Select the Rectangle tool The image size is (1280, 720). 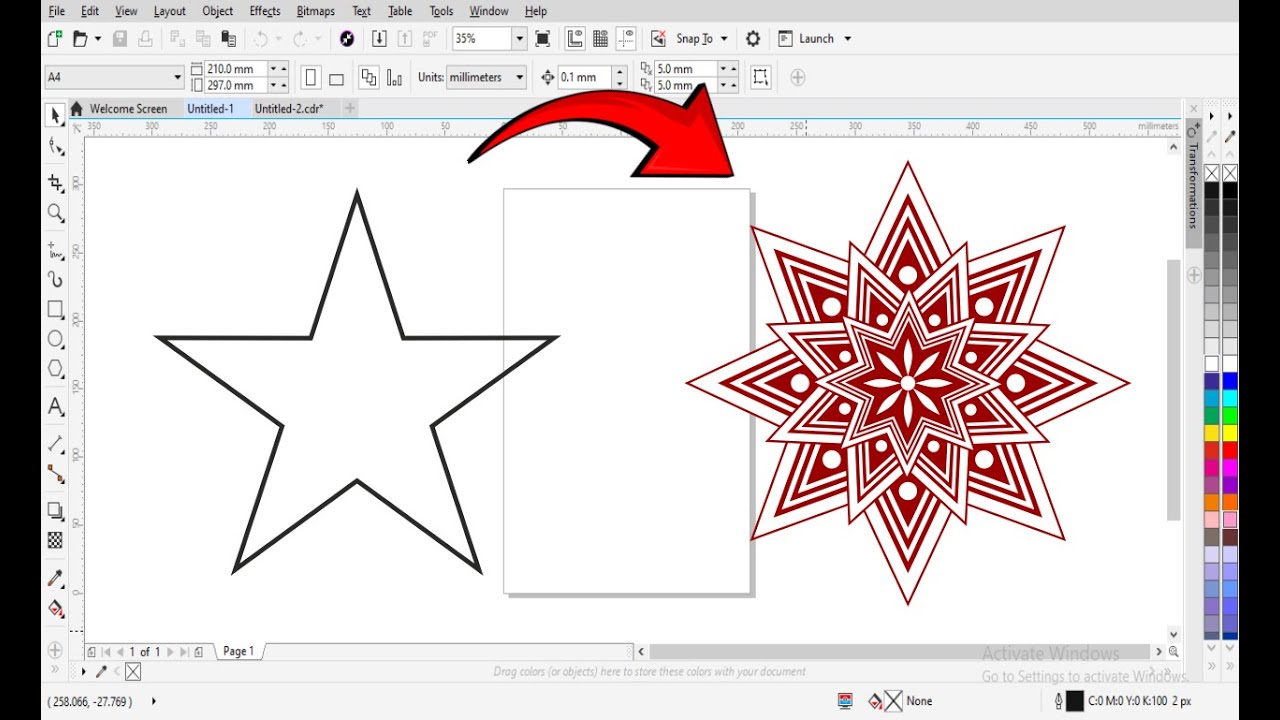click(x=56, y=310)
